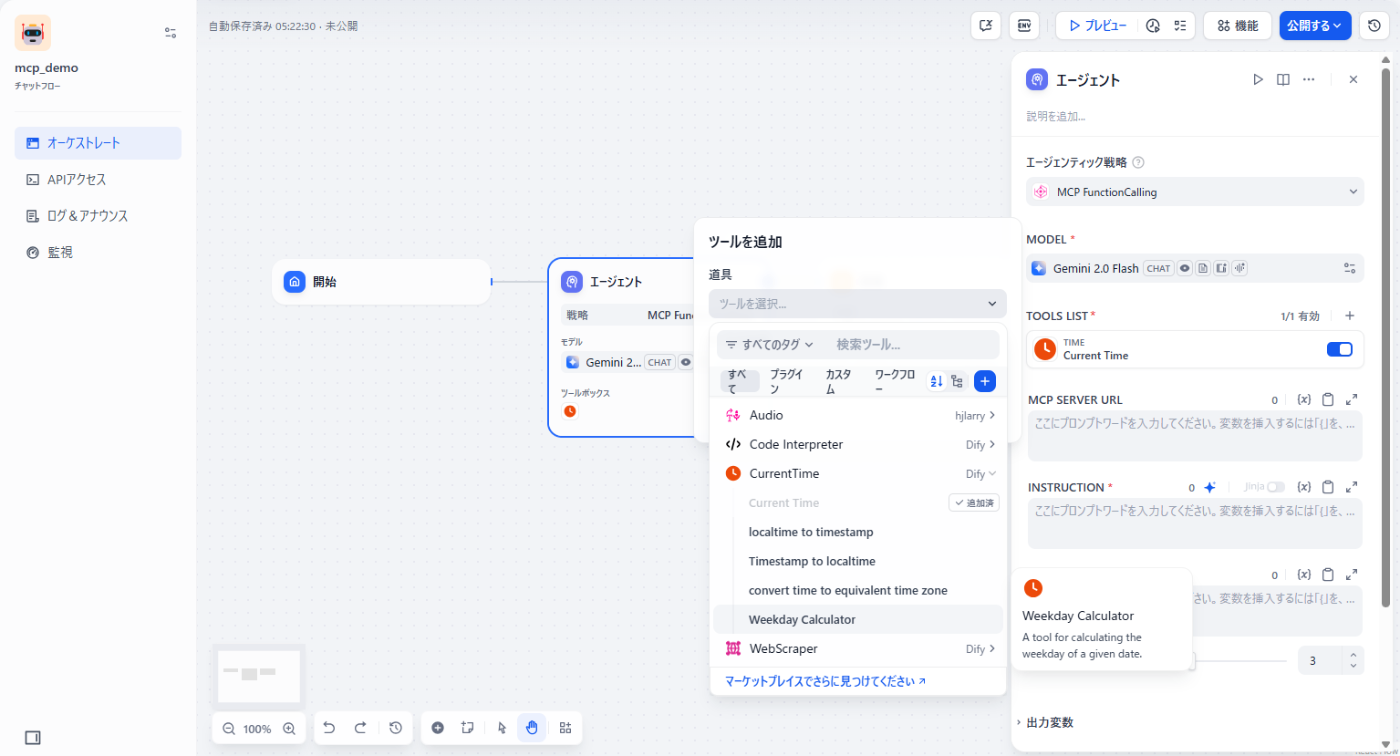Screen dimensions: 1400x756
Task: Toggle the Jinja switch for INSTRUCTION
Action: click(1276, 487)
